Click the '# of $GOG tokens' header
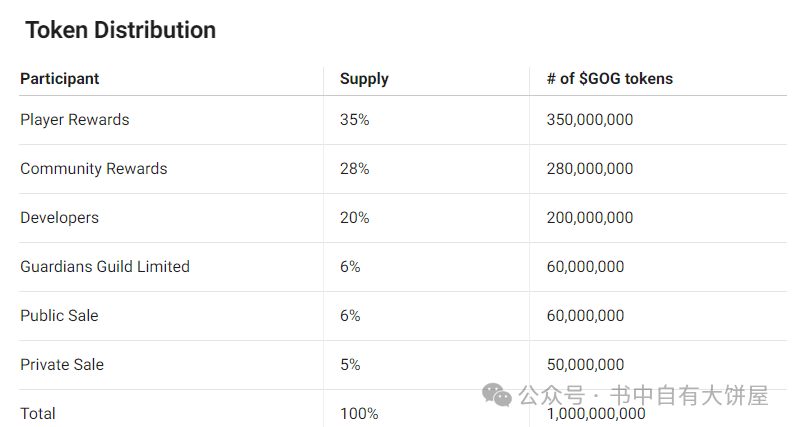 [x=610, y=79]
